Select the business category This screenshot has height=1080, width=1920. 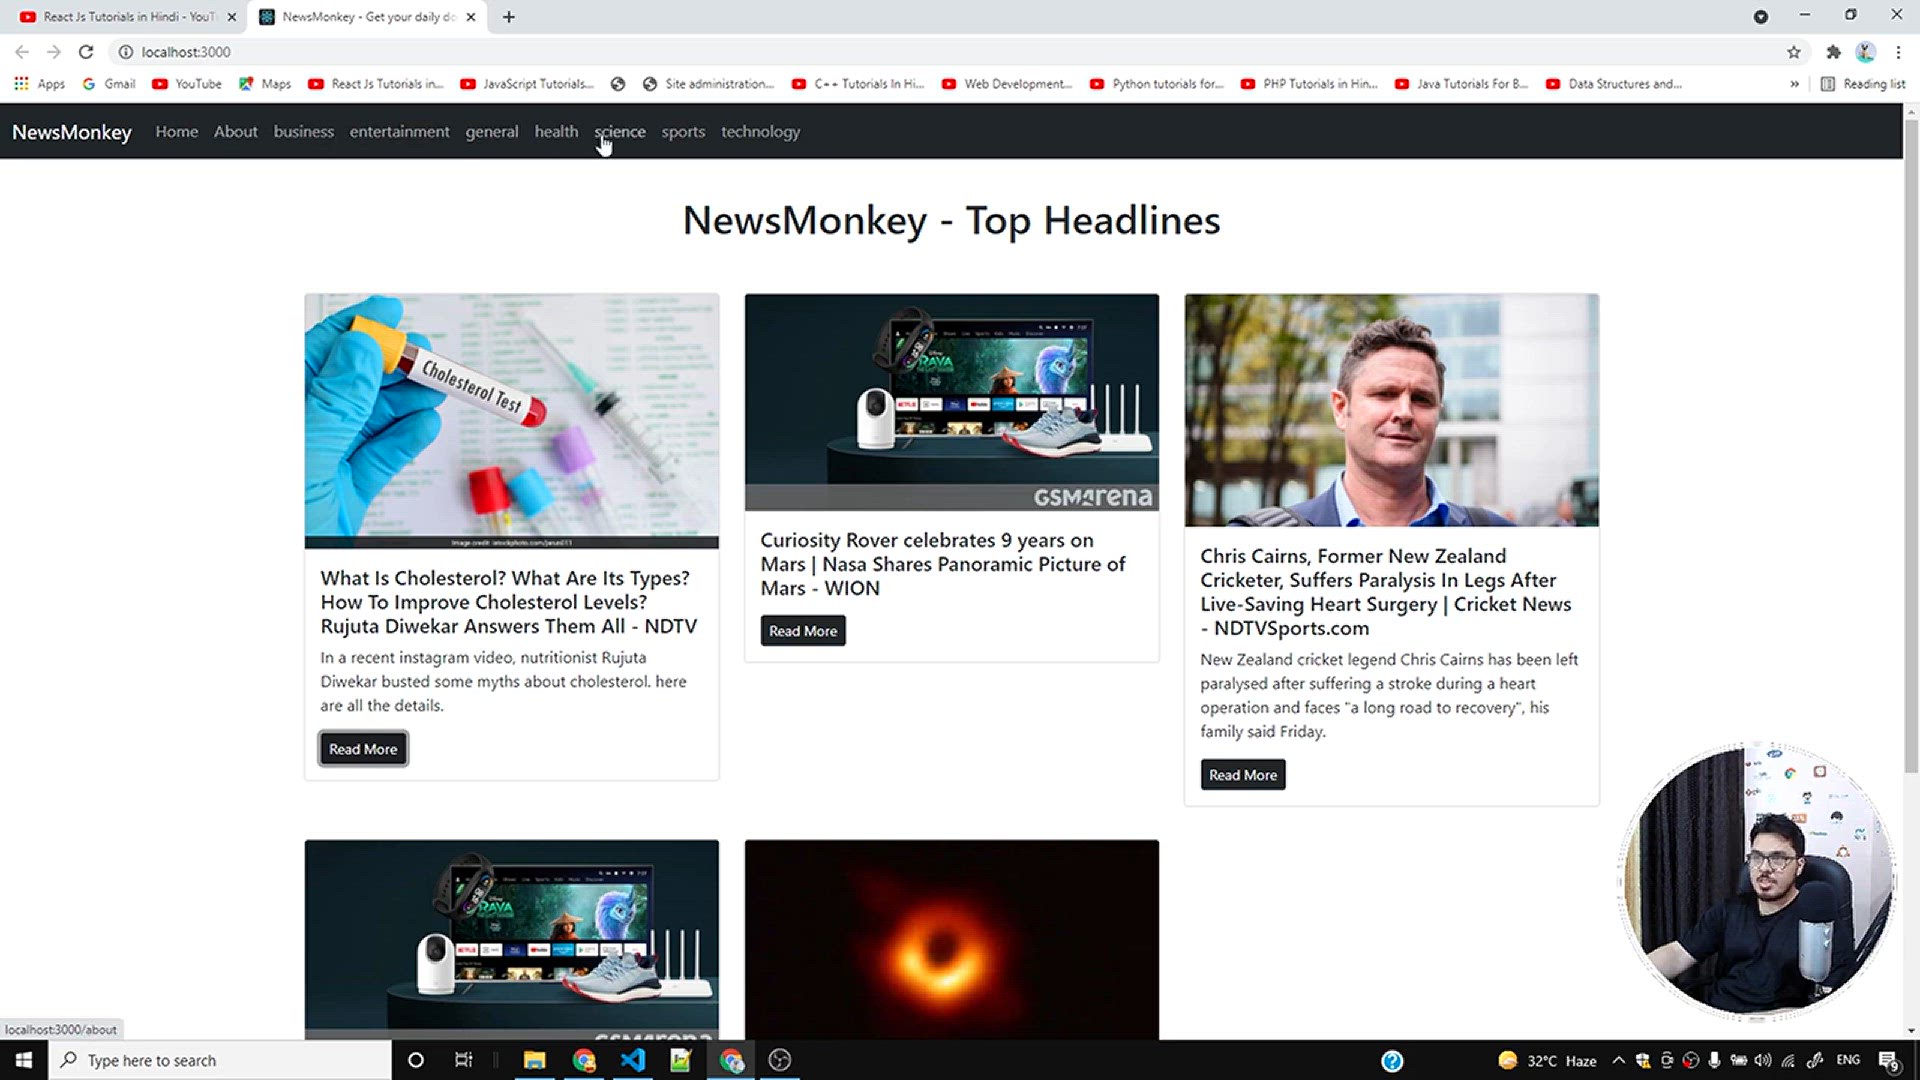[x=304, y=132]
